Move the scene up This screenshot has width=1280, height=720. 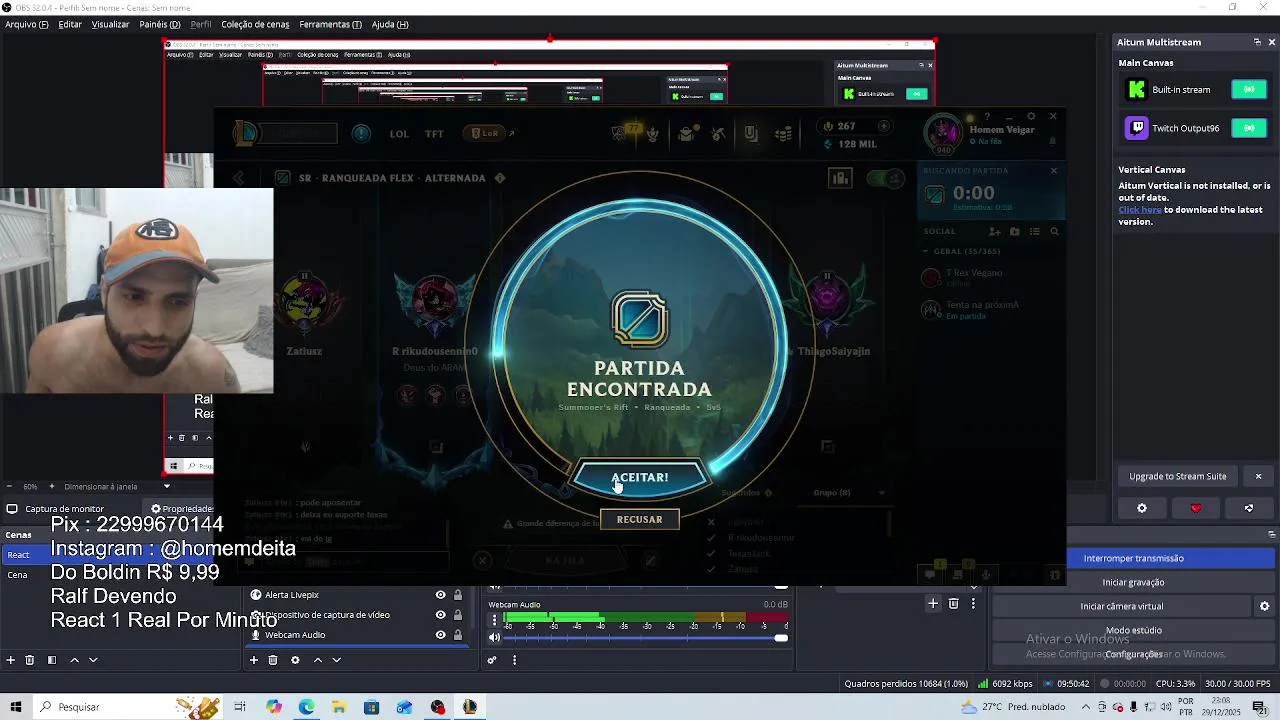[x=74, y=660]
